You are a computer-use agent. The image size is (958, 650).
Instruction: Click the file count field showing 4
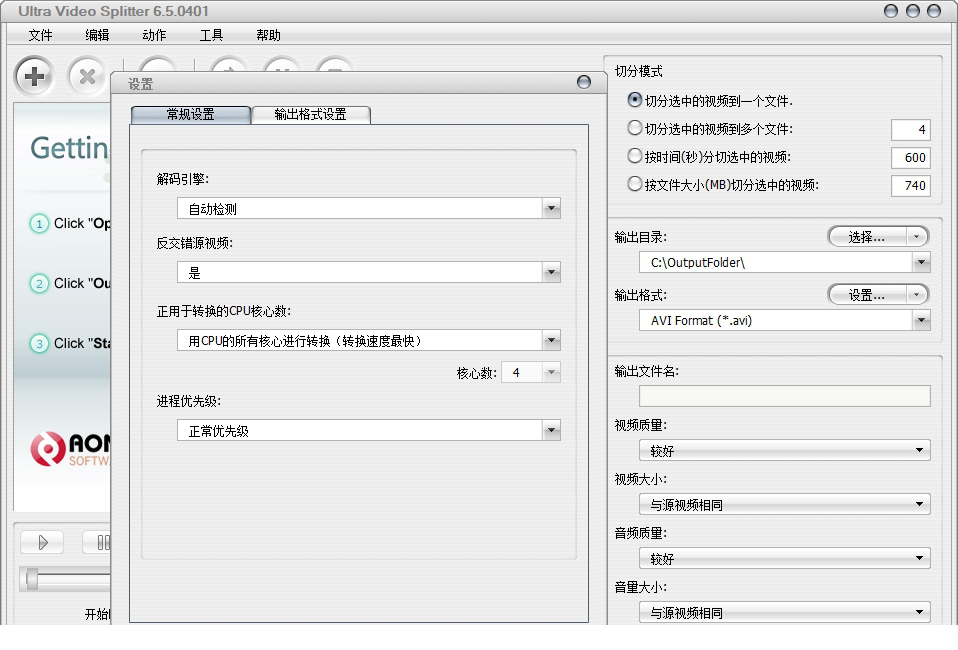tap(910, 130)
